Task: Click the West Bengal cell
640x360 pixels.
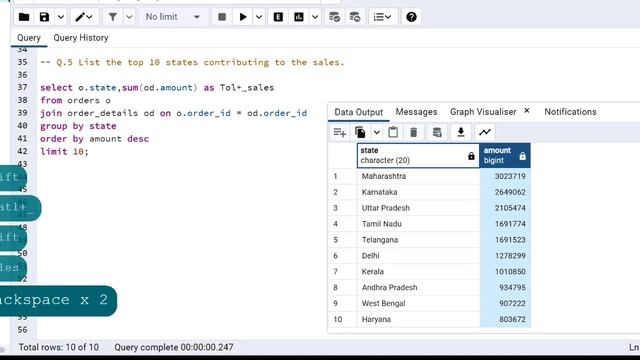Action: (x=418, y=304)
